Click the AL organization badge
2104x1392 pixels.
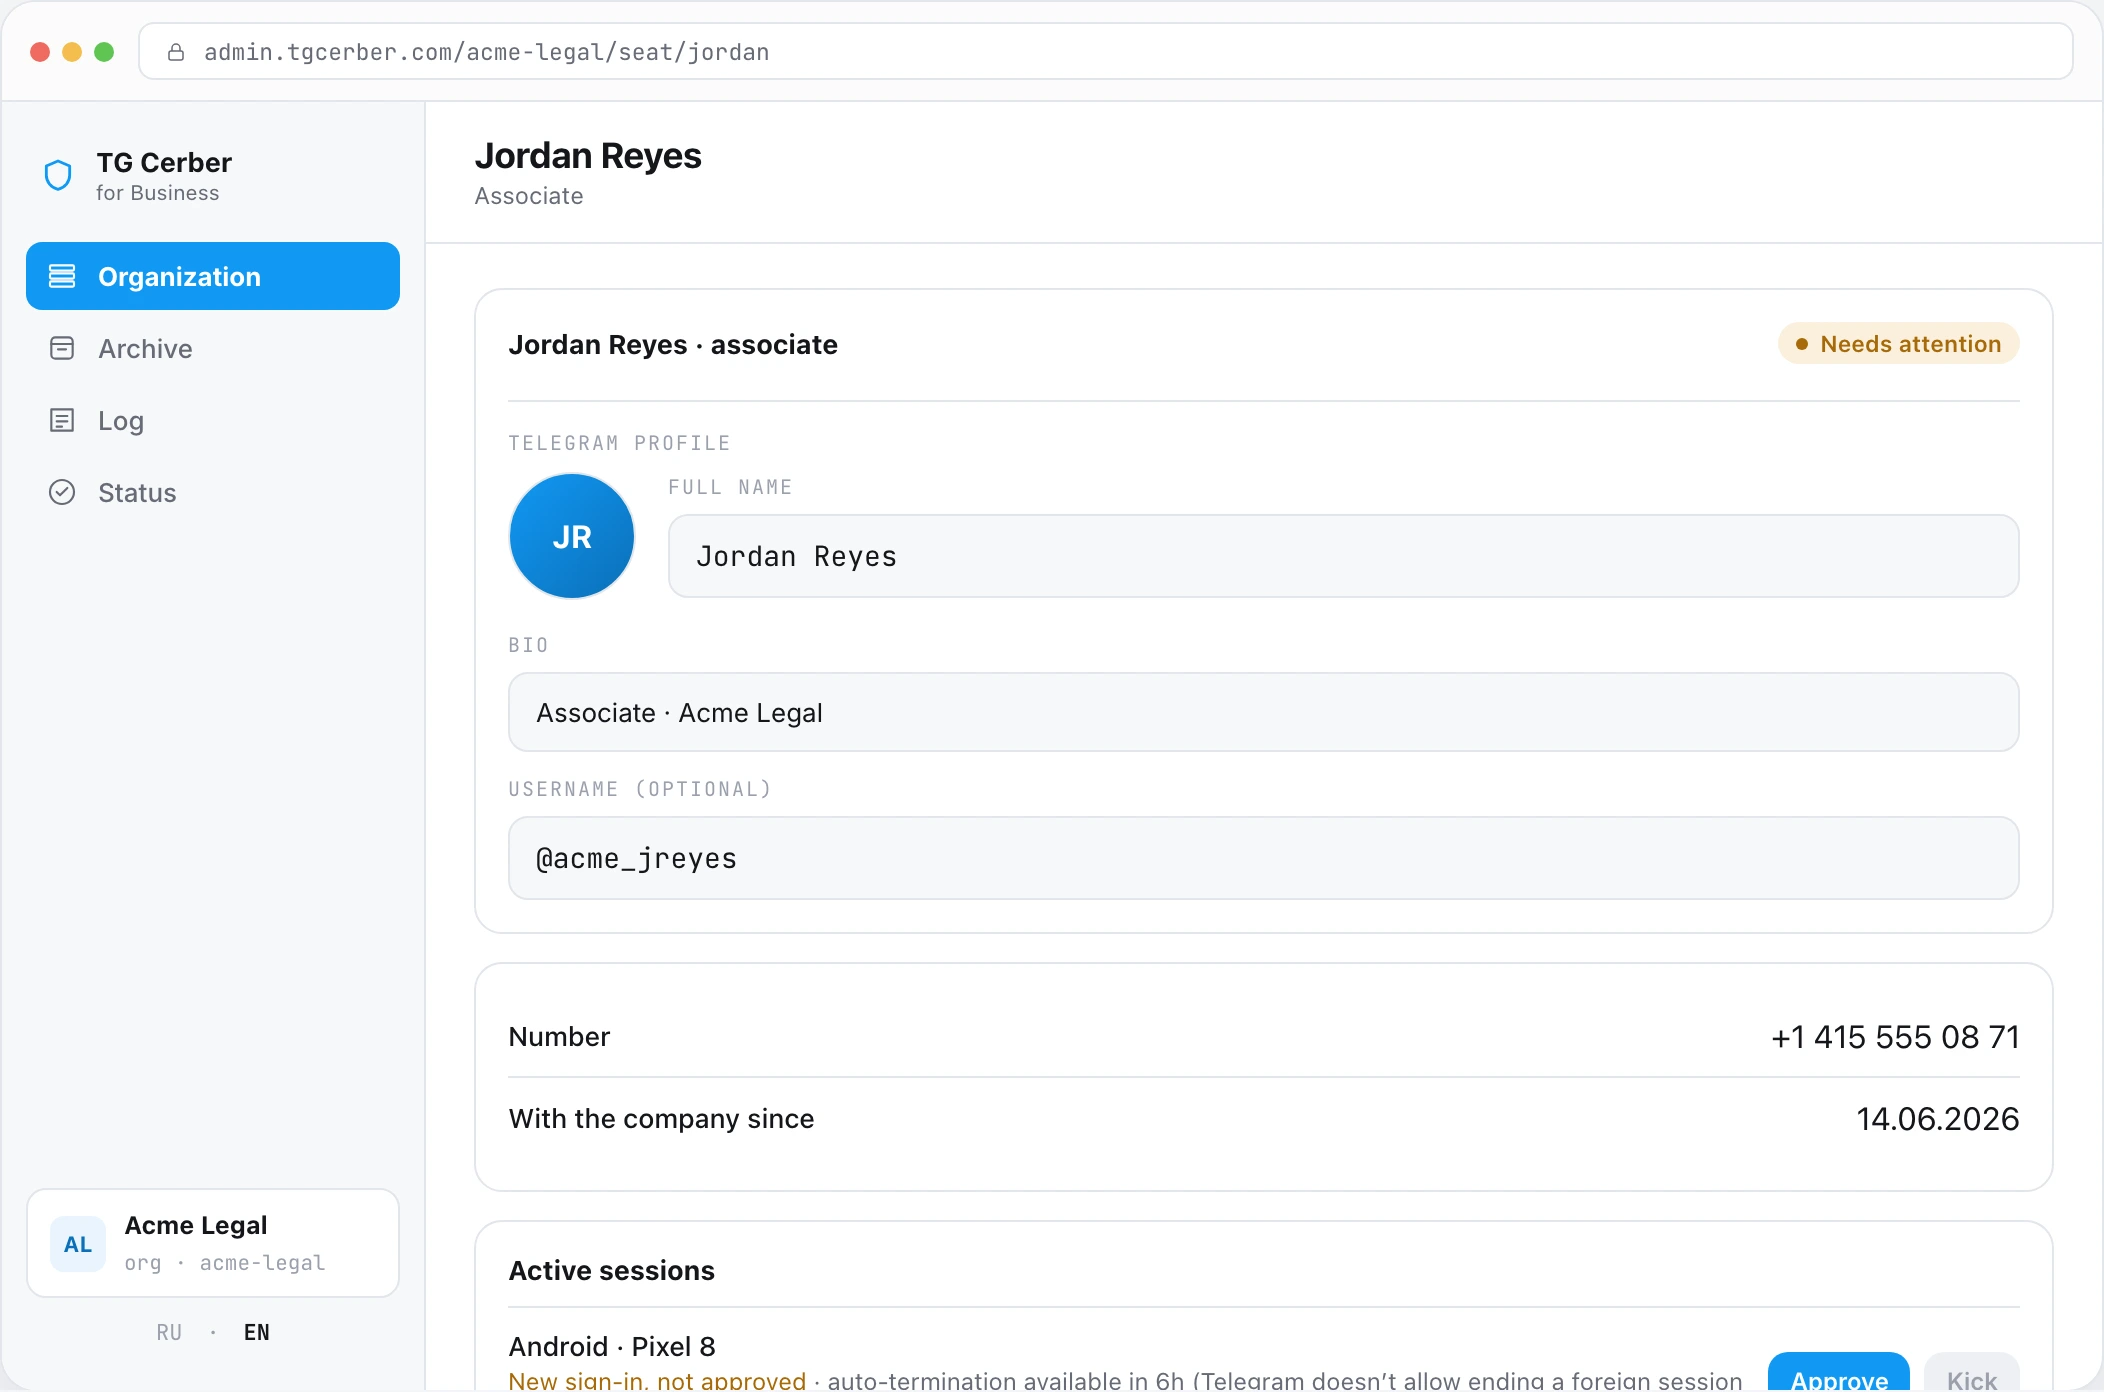pyautogui.click(x=78, y=1244)
